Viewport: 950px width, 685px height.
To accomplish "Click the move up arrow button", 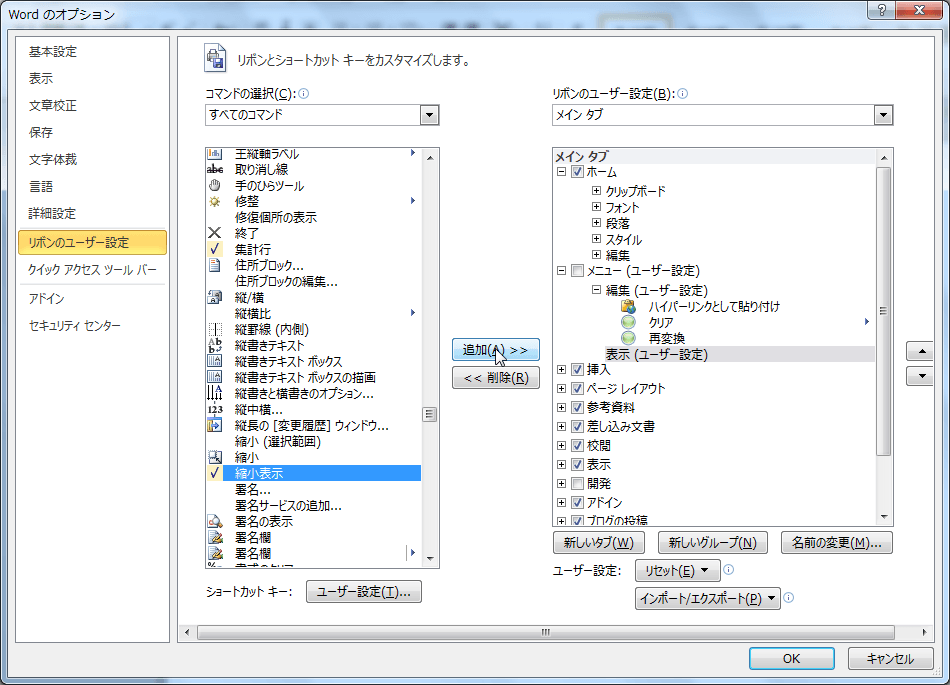I will click(x=922, y=351).
